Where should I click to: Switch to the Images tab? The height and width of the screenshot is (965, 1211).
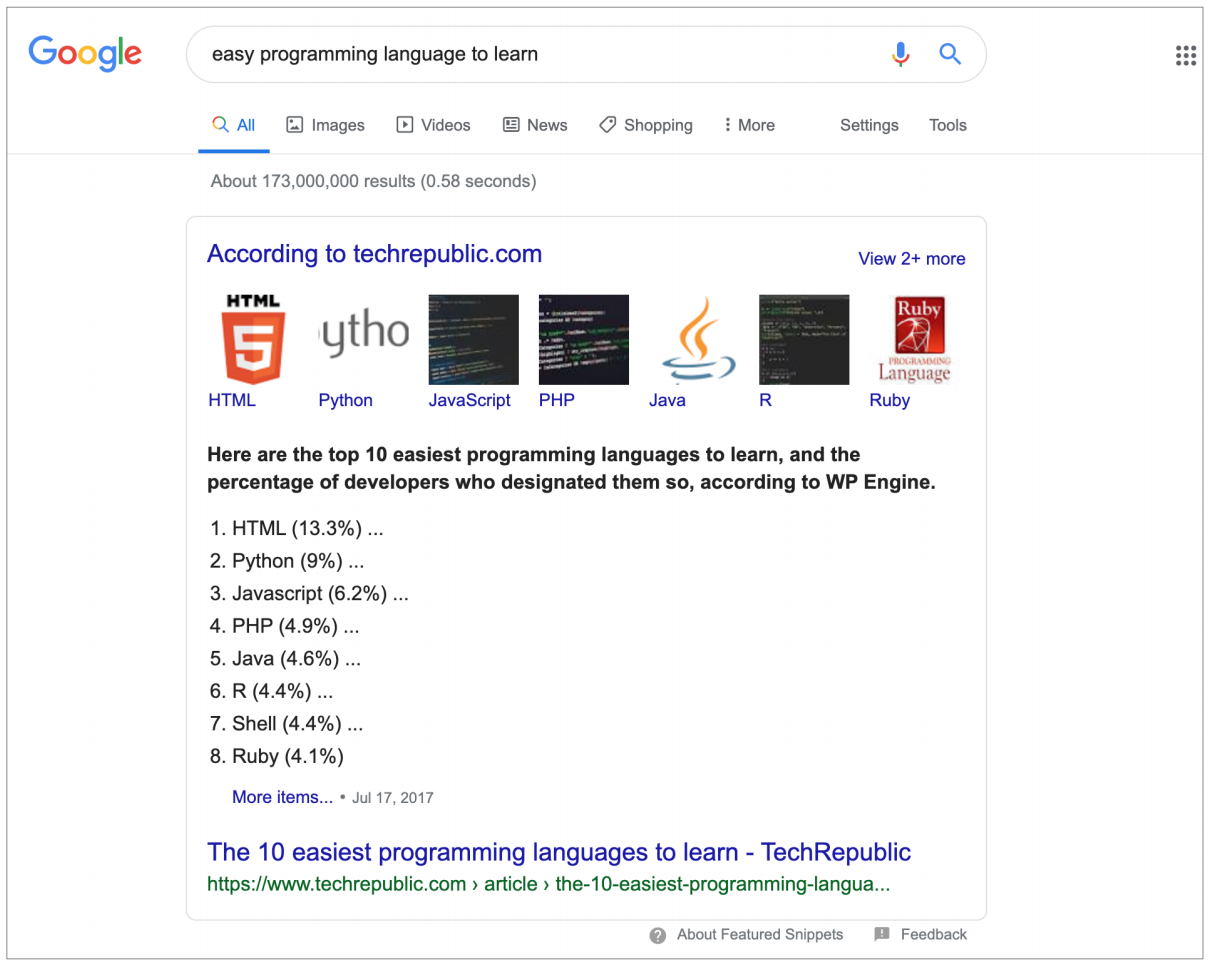326,125
